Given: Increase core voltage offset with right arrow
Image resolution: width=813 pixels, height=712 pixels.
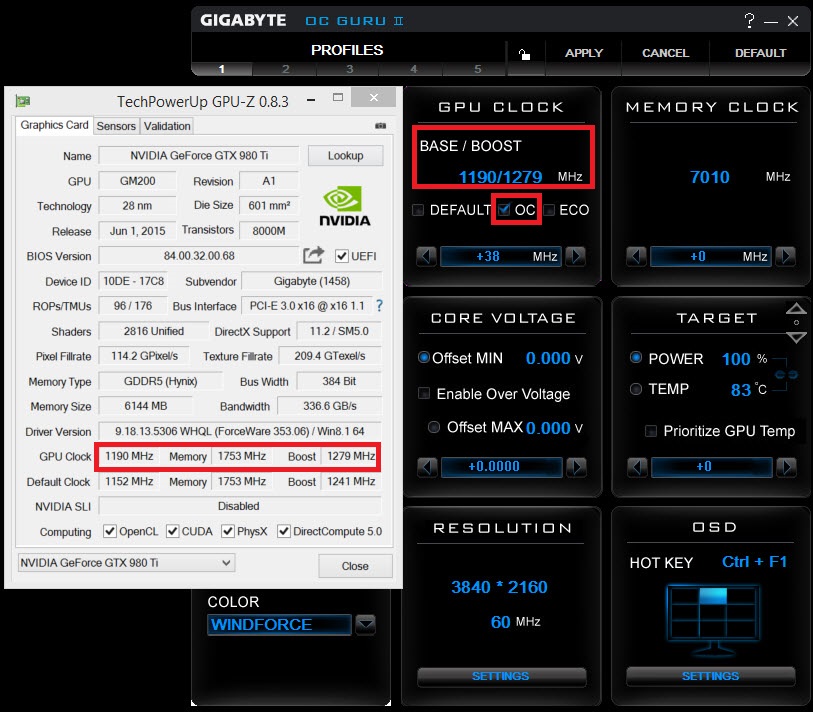Looking at the screenshot, I should point(577,467).
